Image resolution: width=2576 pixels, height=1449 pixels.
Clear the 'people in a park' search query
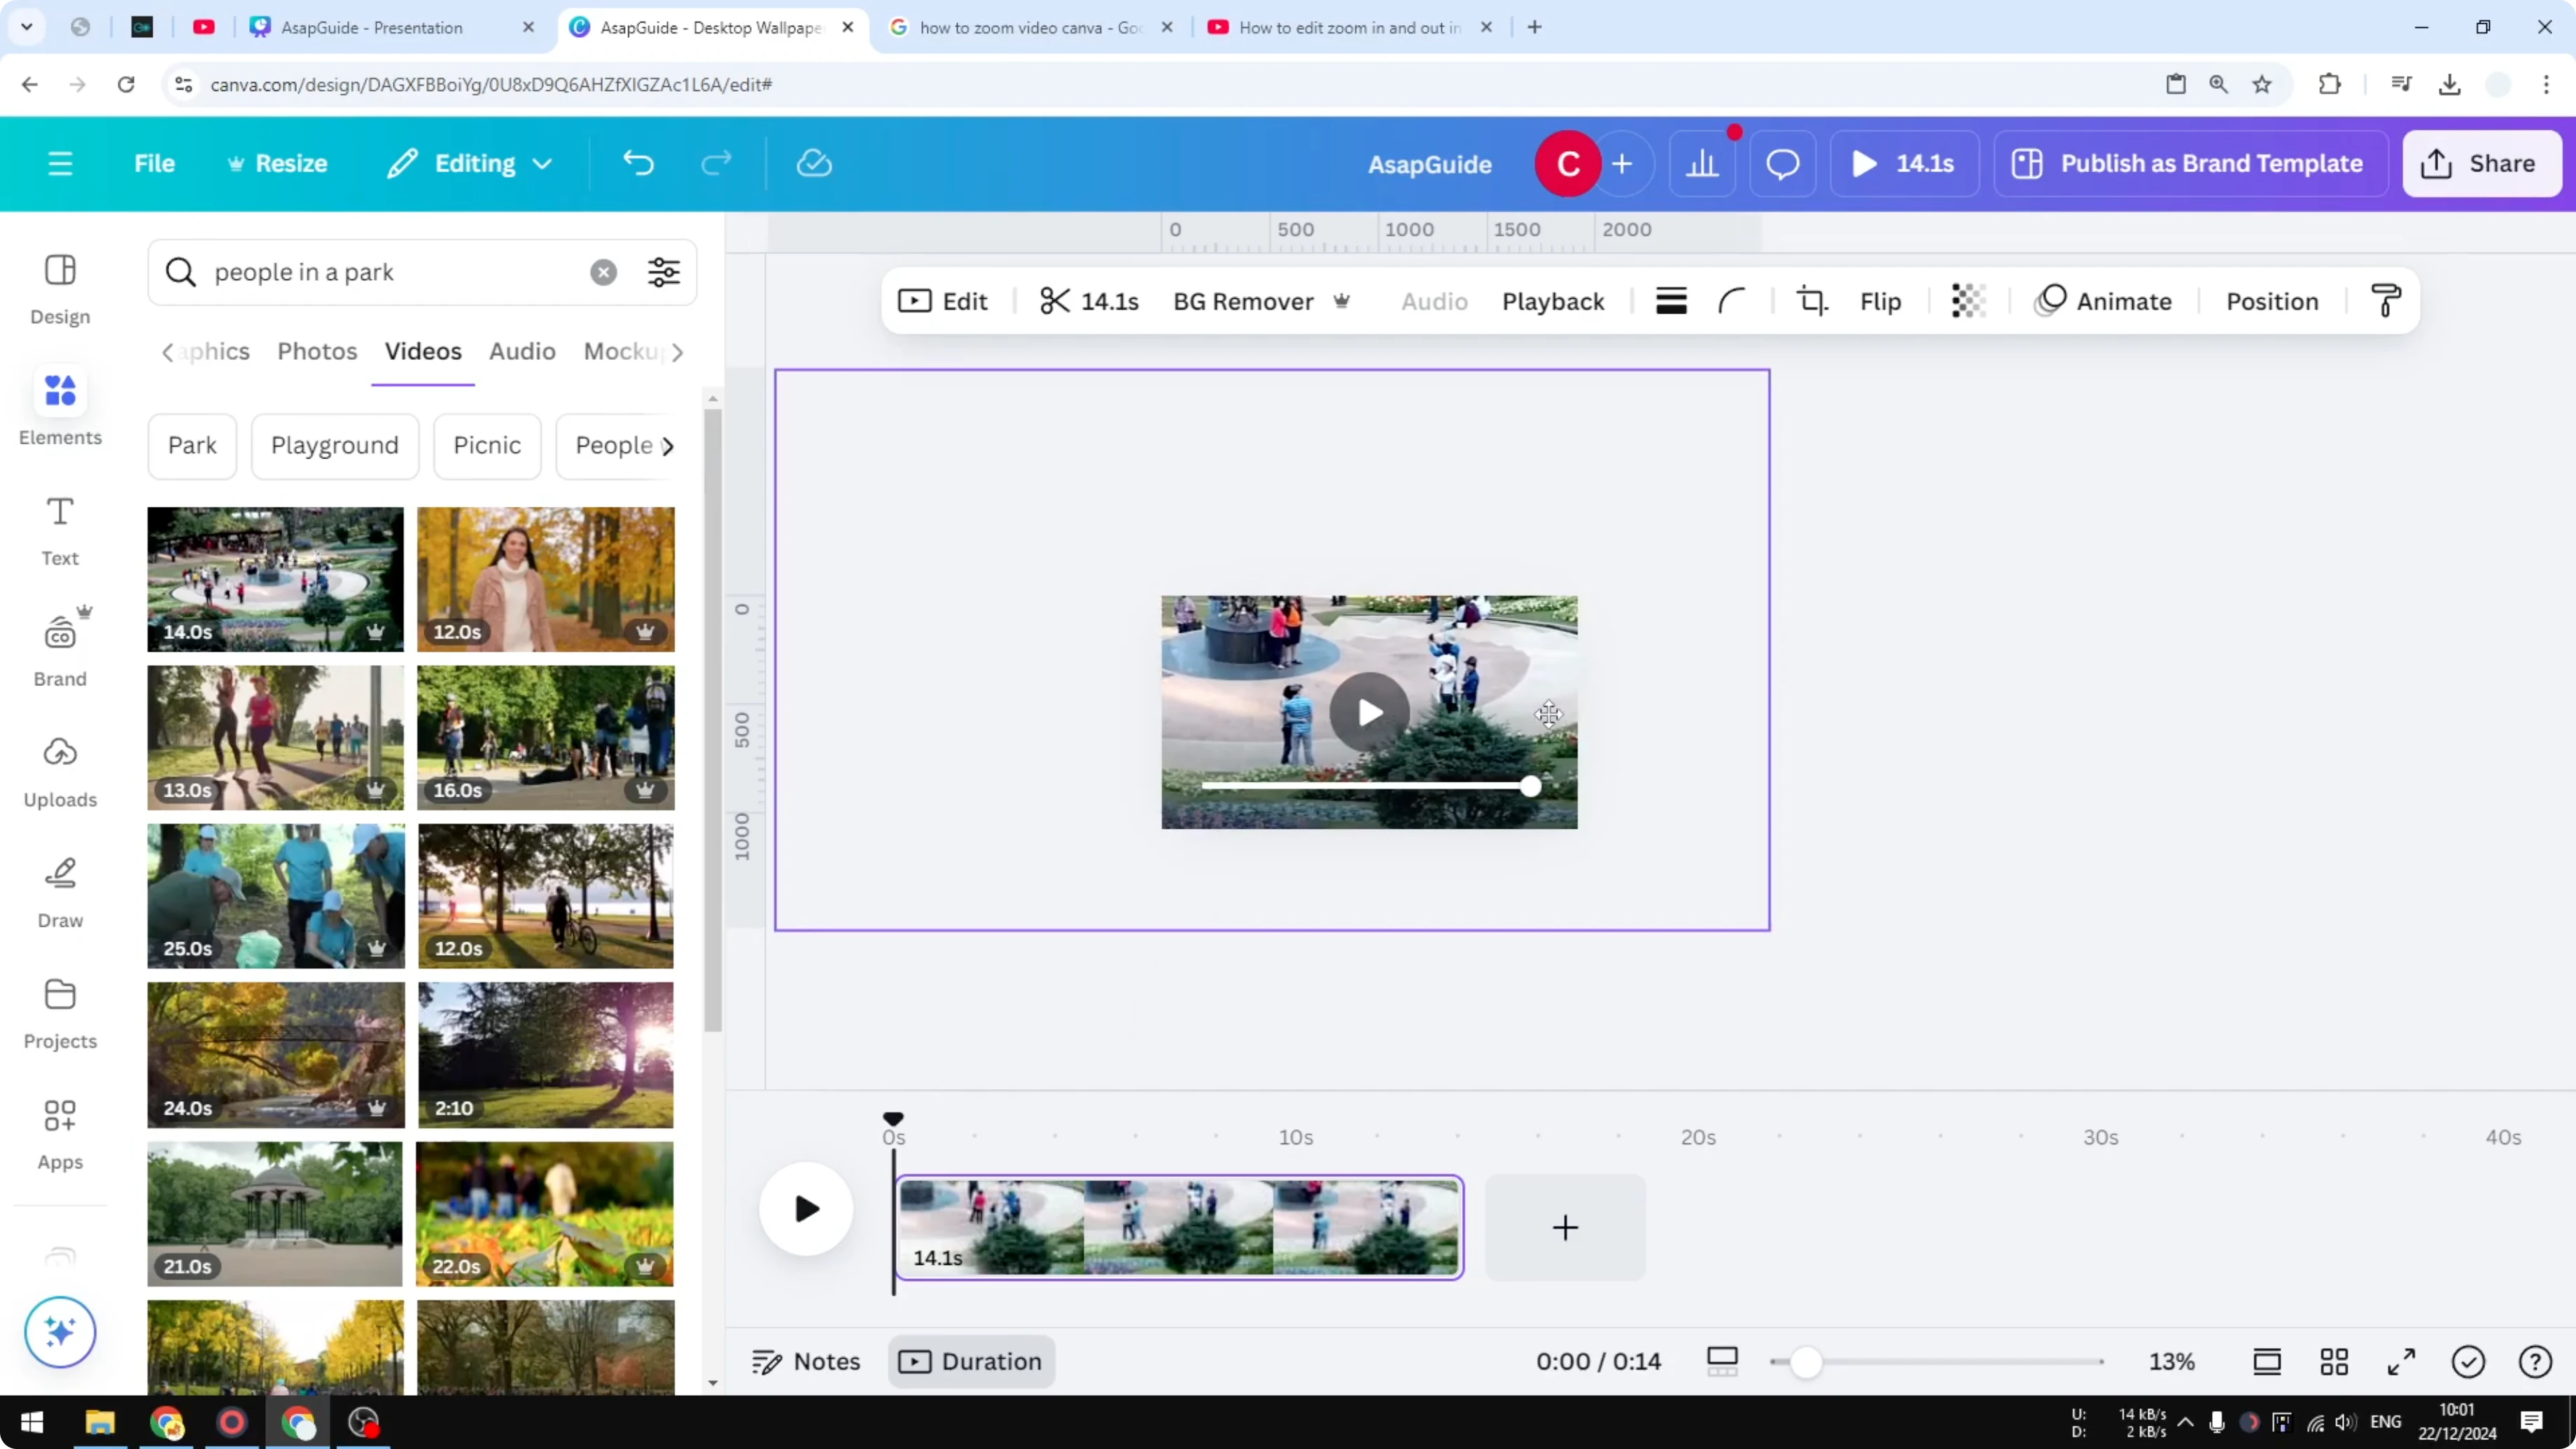click(x=604, y=272)
